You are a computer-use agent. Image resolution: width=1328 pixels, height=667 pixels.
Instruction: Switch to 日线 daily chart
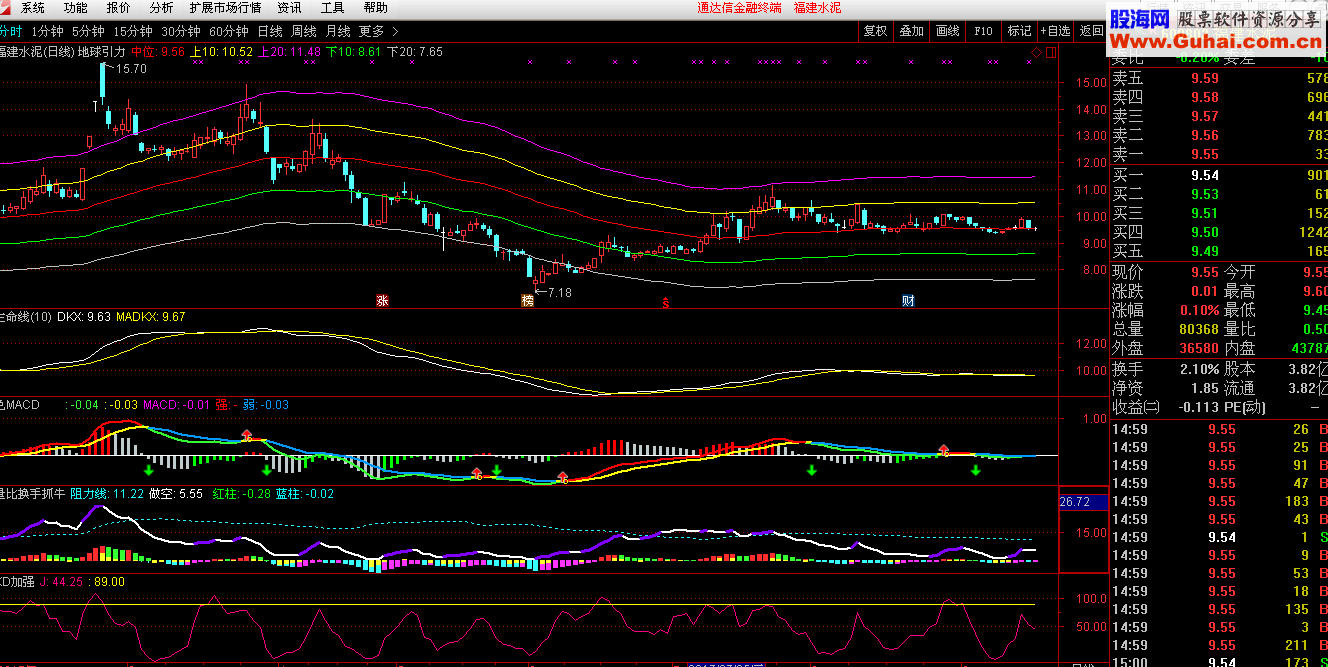pyautogui.click(x=270, y=31)
